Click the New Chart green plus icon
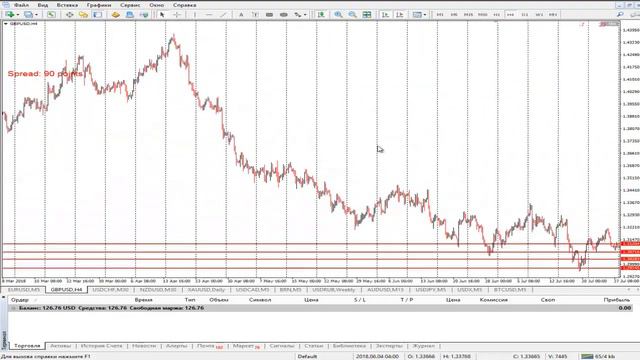 (x=10, y=15)
